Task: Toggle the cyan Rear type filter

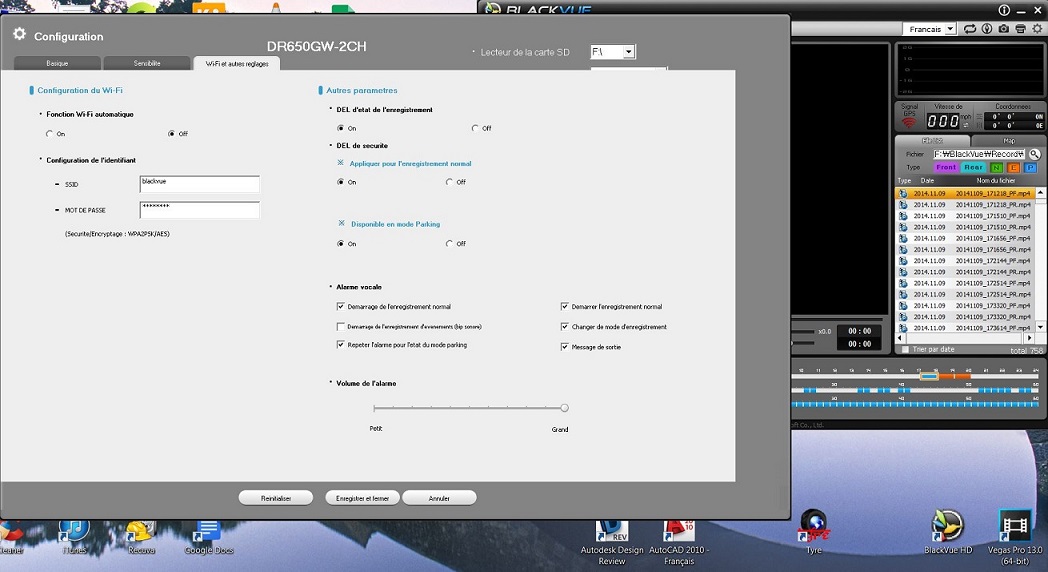Action: pos(973,168)
